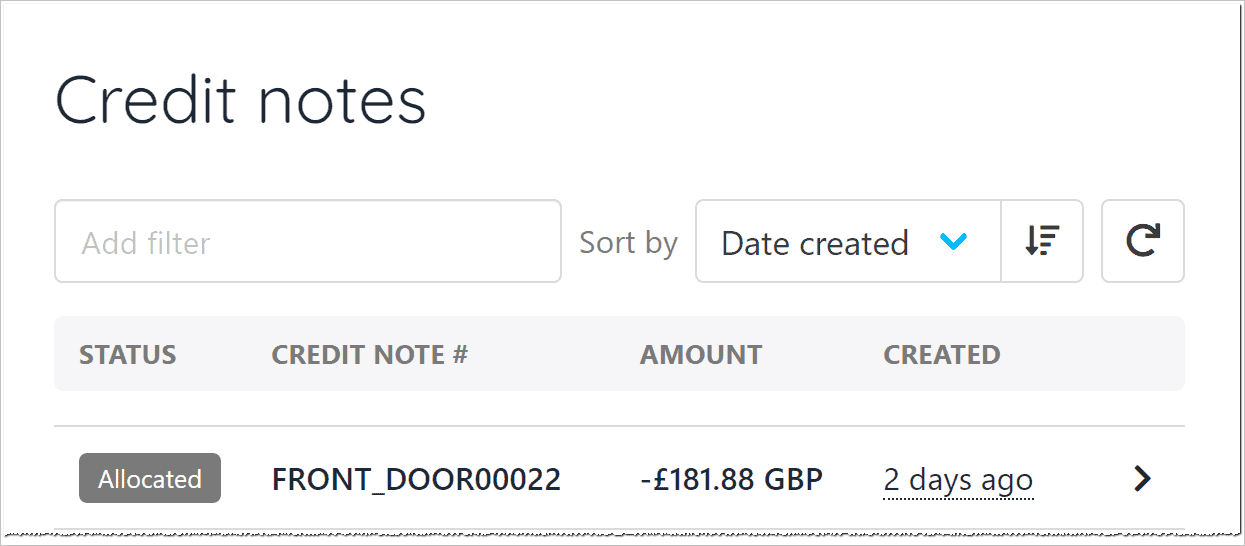
Task: Click into the Add filter field
Action: [307, 241]
